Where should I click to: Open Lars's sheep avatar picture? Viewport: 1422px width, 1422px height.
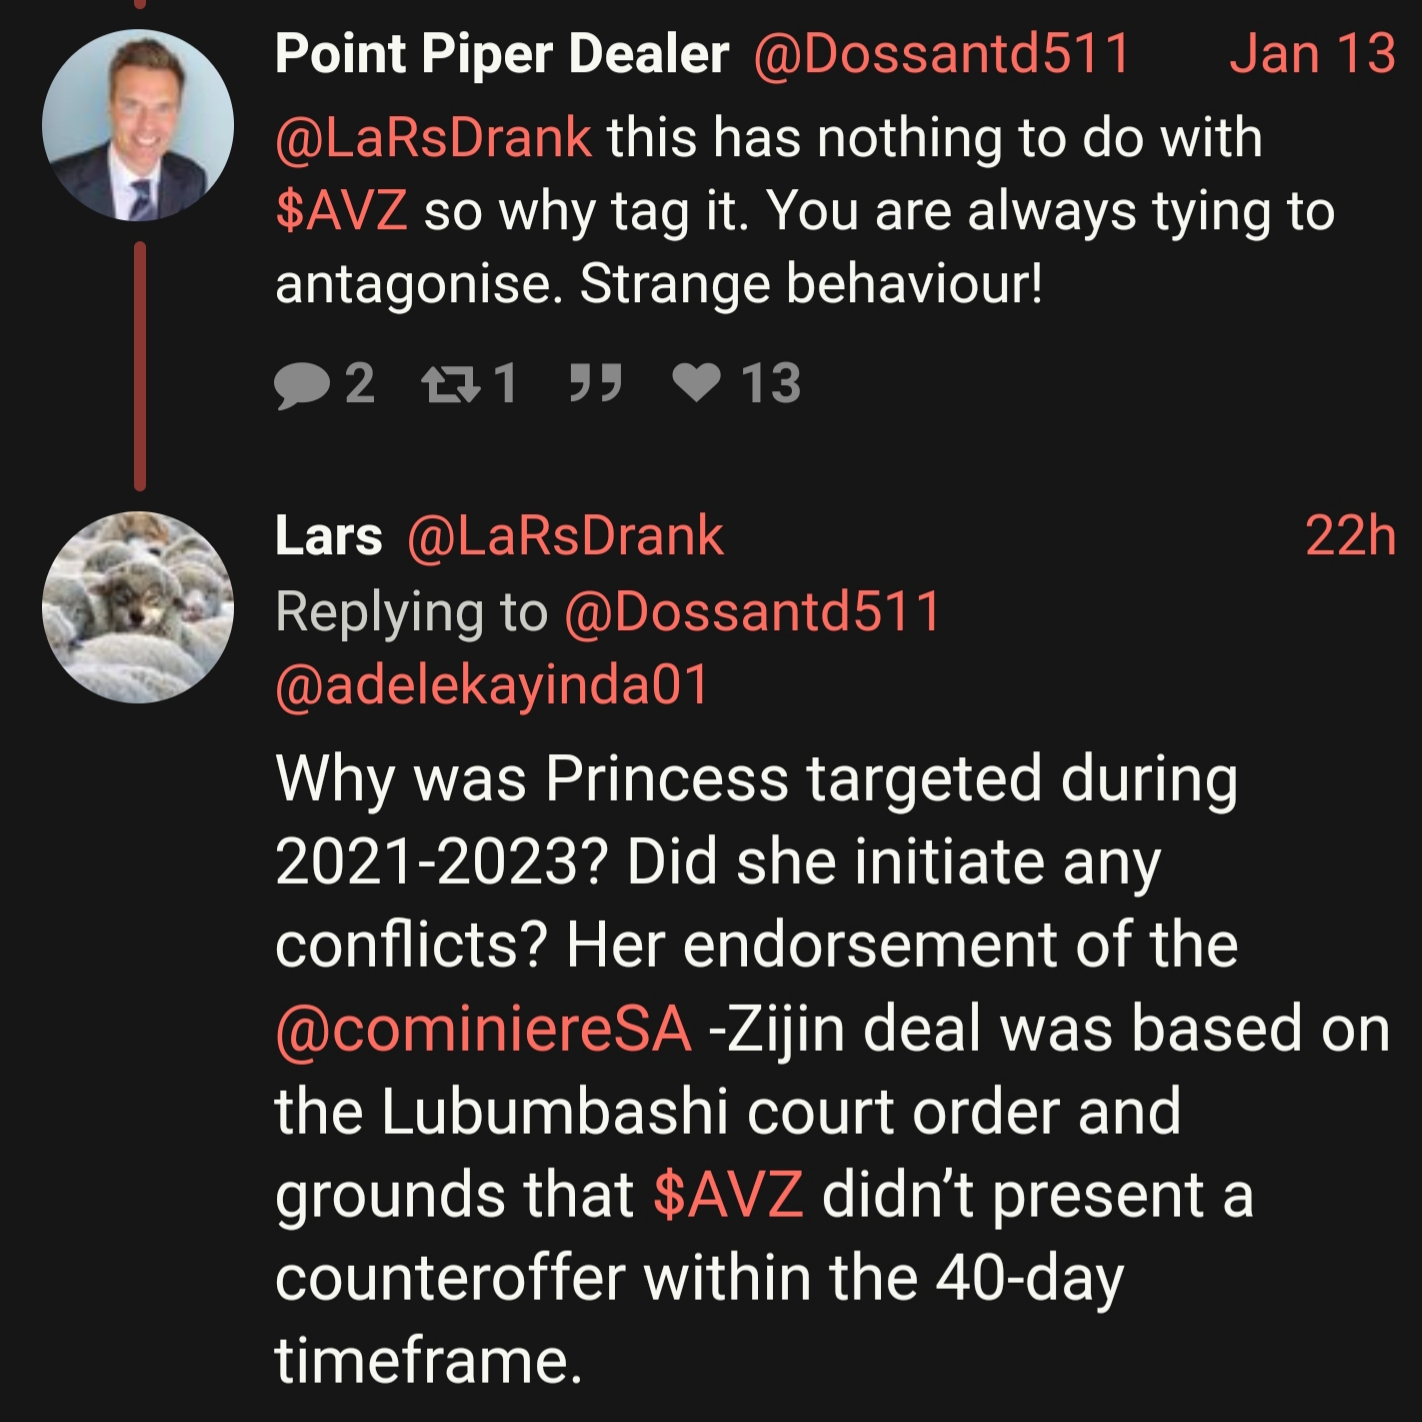click(x=138, y=607)
